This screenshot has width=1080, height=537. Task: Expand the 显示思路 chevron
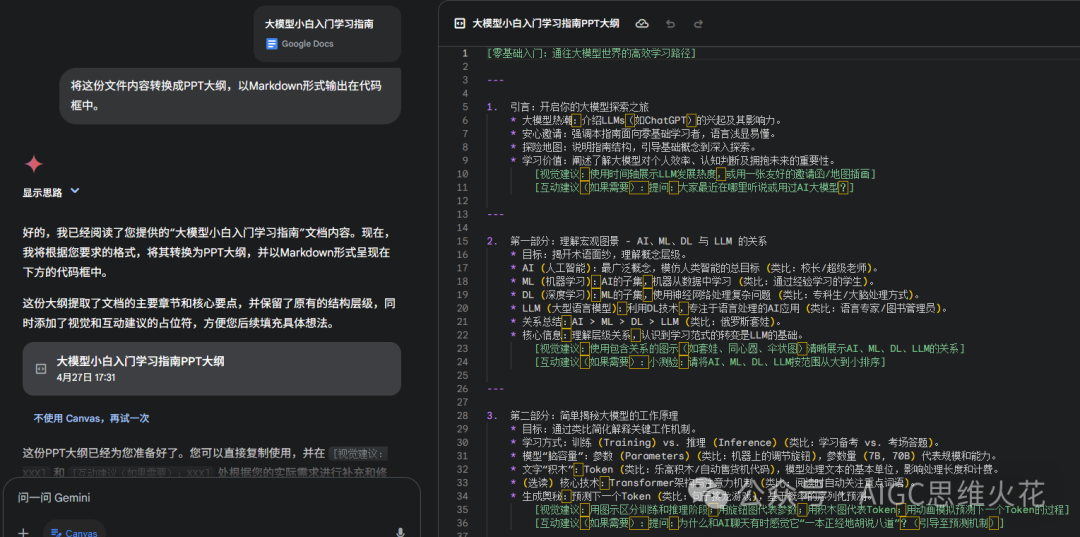click(75, 191)
